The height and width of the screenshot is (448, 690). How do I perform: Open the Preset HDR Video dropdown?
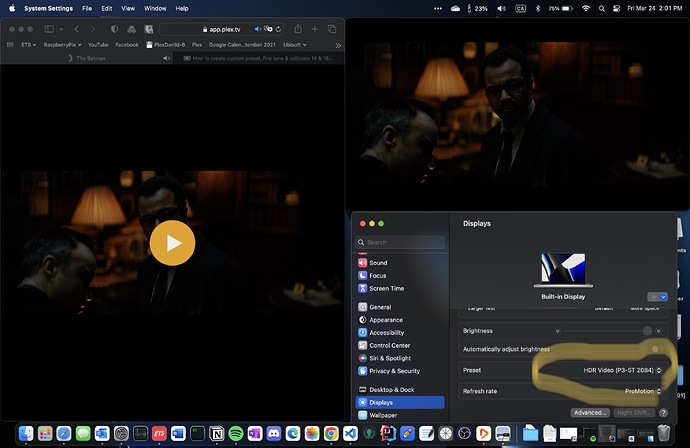click(622, 370)
